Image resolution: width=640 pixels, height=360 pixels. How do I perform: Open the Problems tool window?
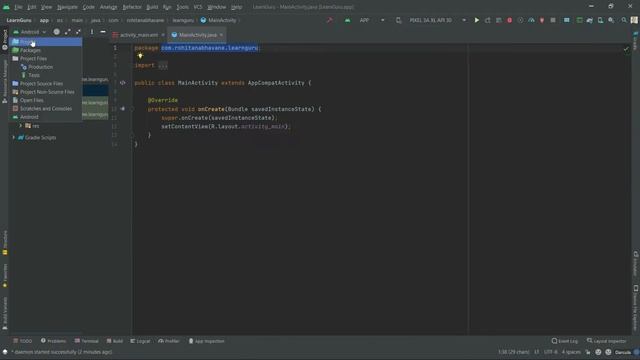coord(53,341)
